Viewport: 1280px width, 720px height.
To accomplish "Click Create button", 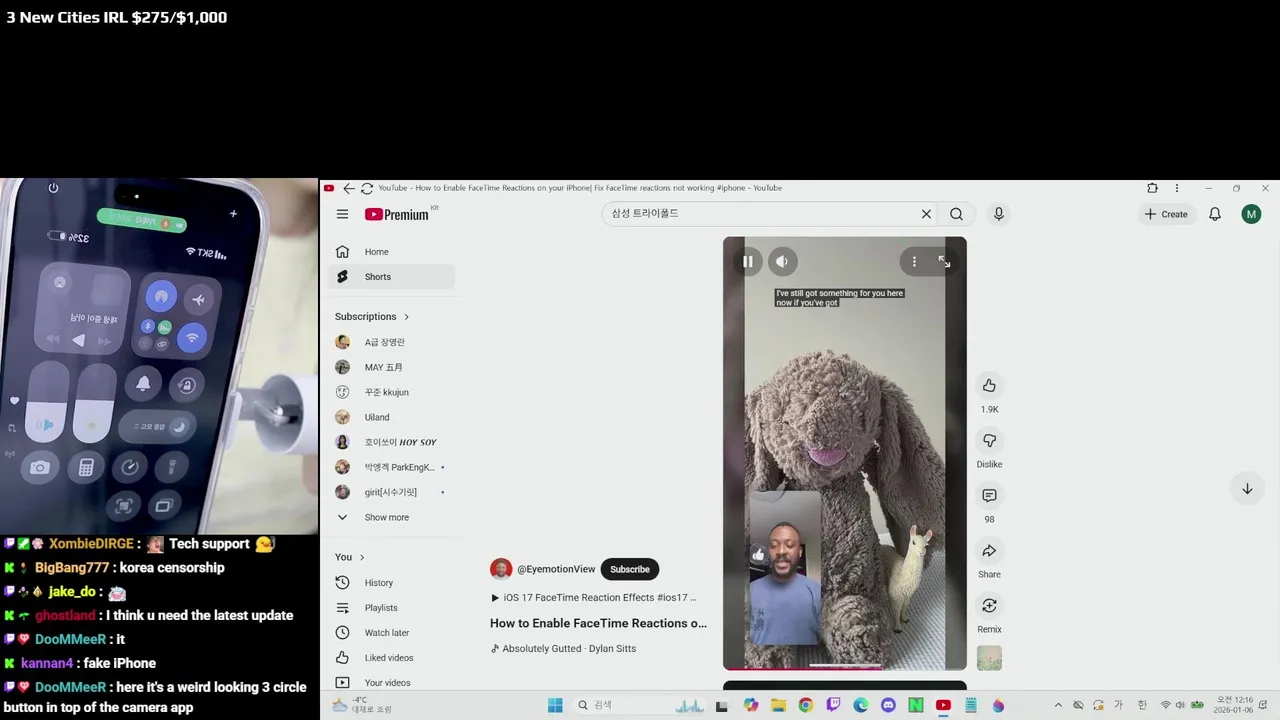I will tap(1166, 214).
